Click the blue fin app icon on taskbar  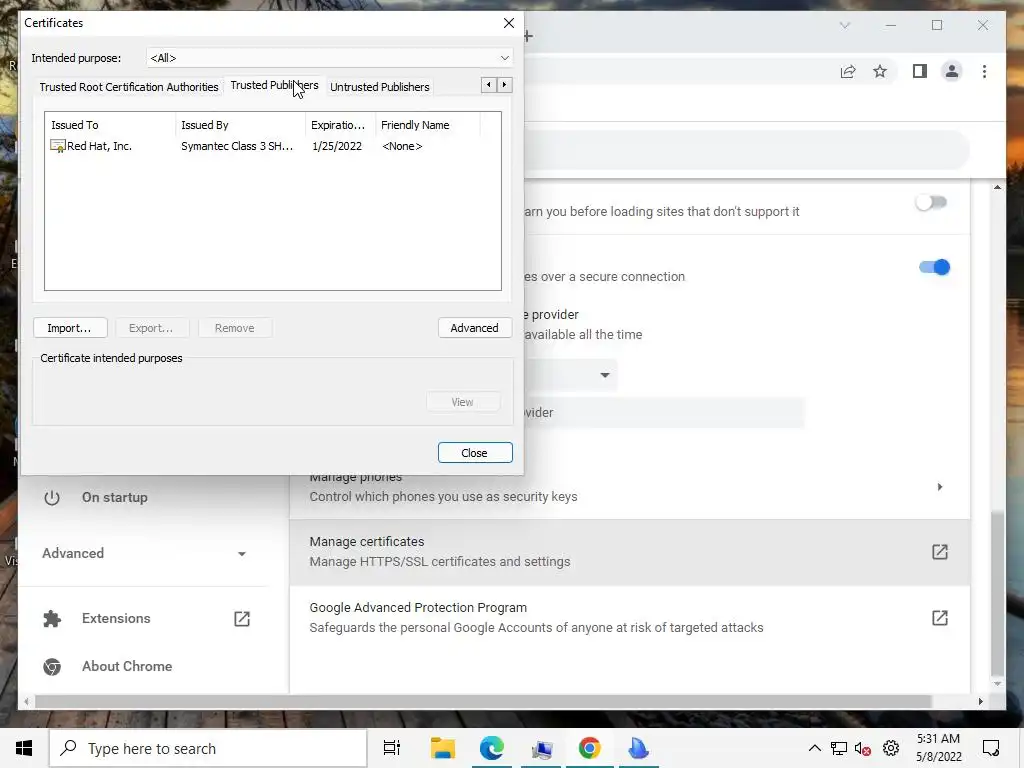638,748
